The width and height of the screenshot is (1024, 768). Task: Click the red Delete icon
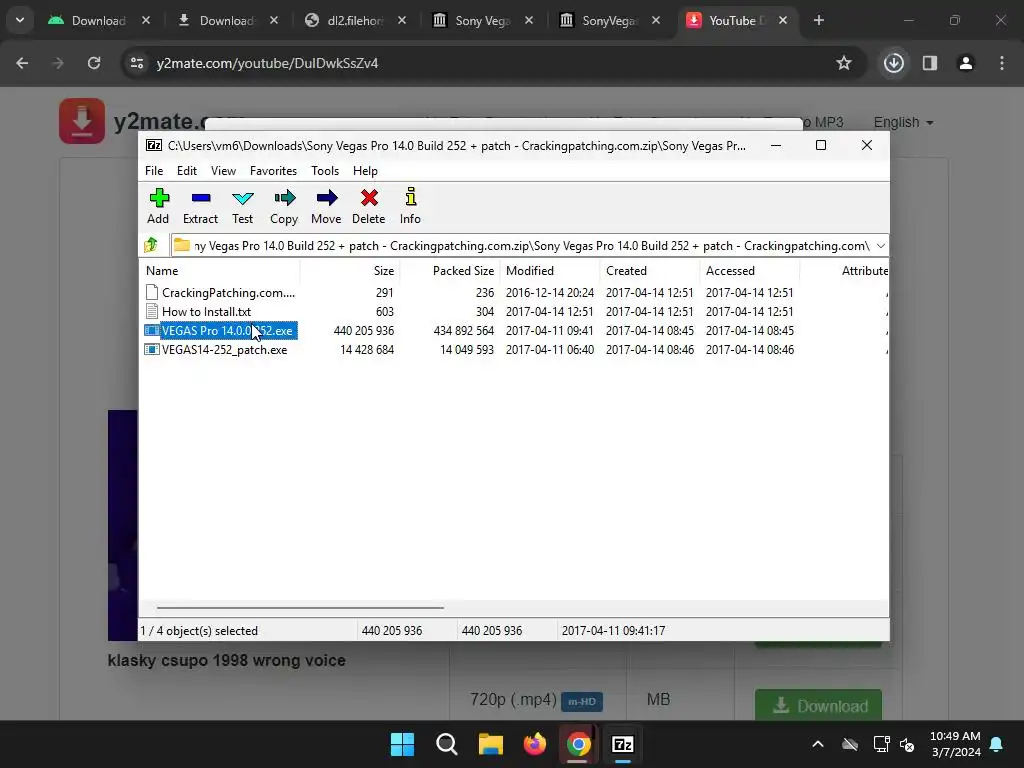[x=369, y=206]
